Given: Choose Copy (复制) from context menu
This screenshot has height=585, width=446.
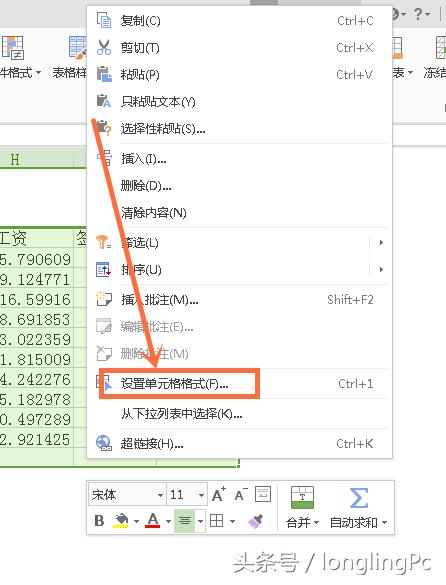Looking at the screenshot, I should click(239, 21).
